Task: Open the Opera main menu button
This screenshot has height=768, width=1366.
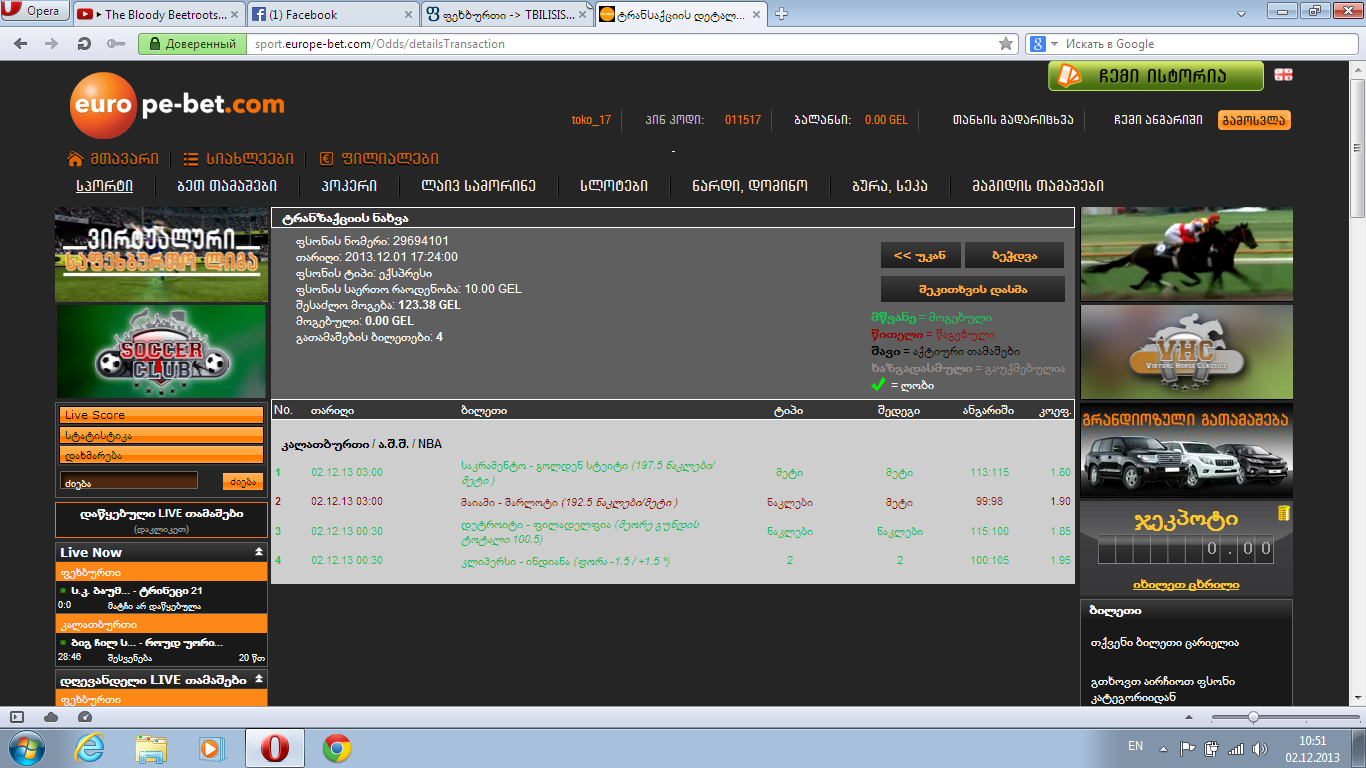Action: coord(36,13)
